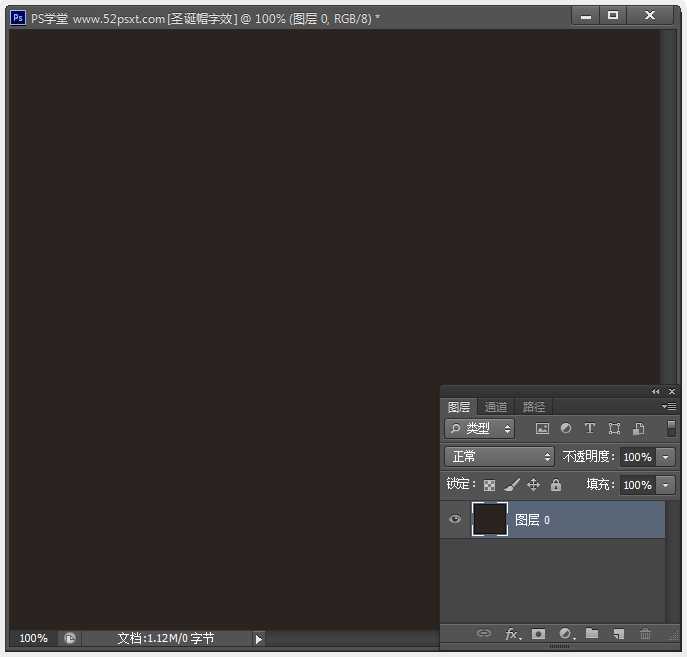Create a new layer
The height and width of the screenshot is (657, 687).
click(x=618, y=634)
